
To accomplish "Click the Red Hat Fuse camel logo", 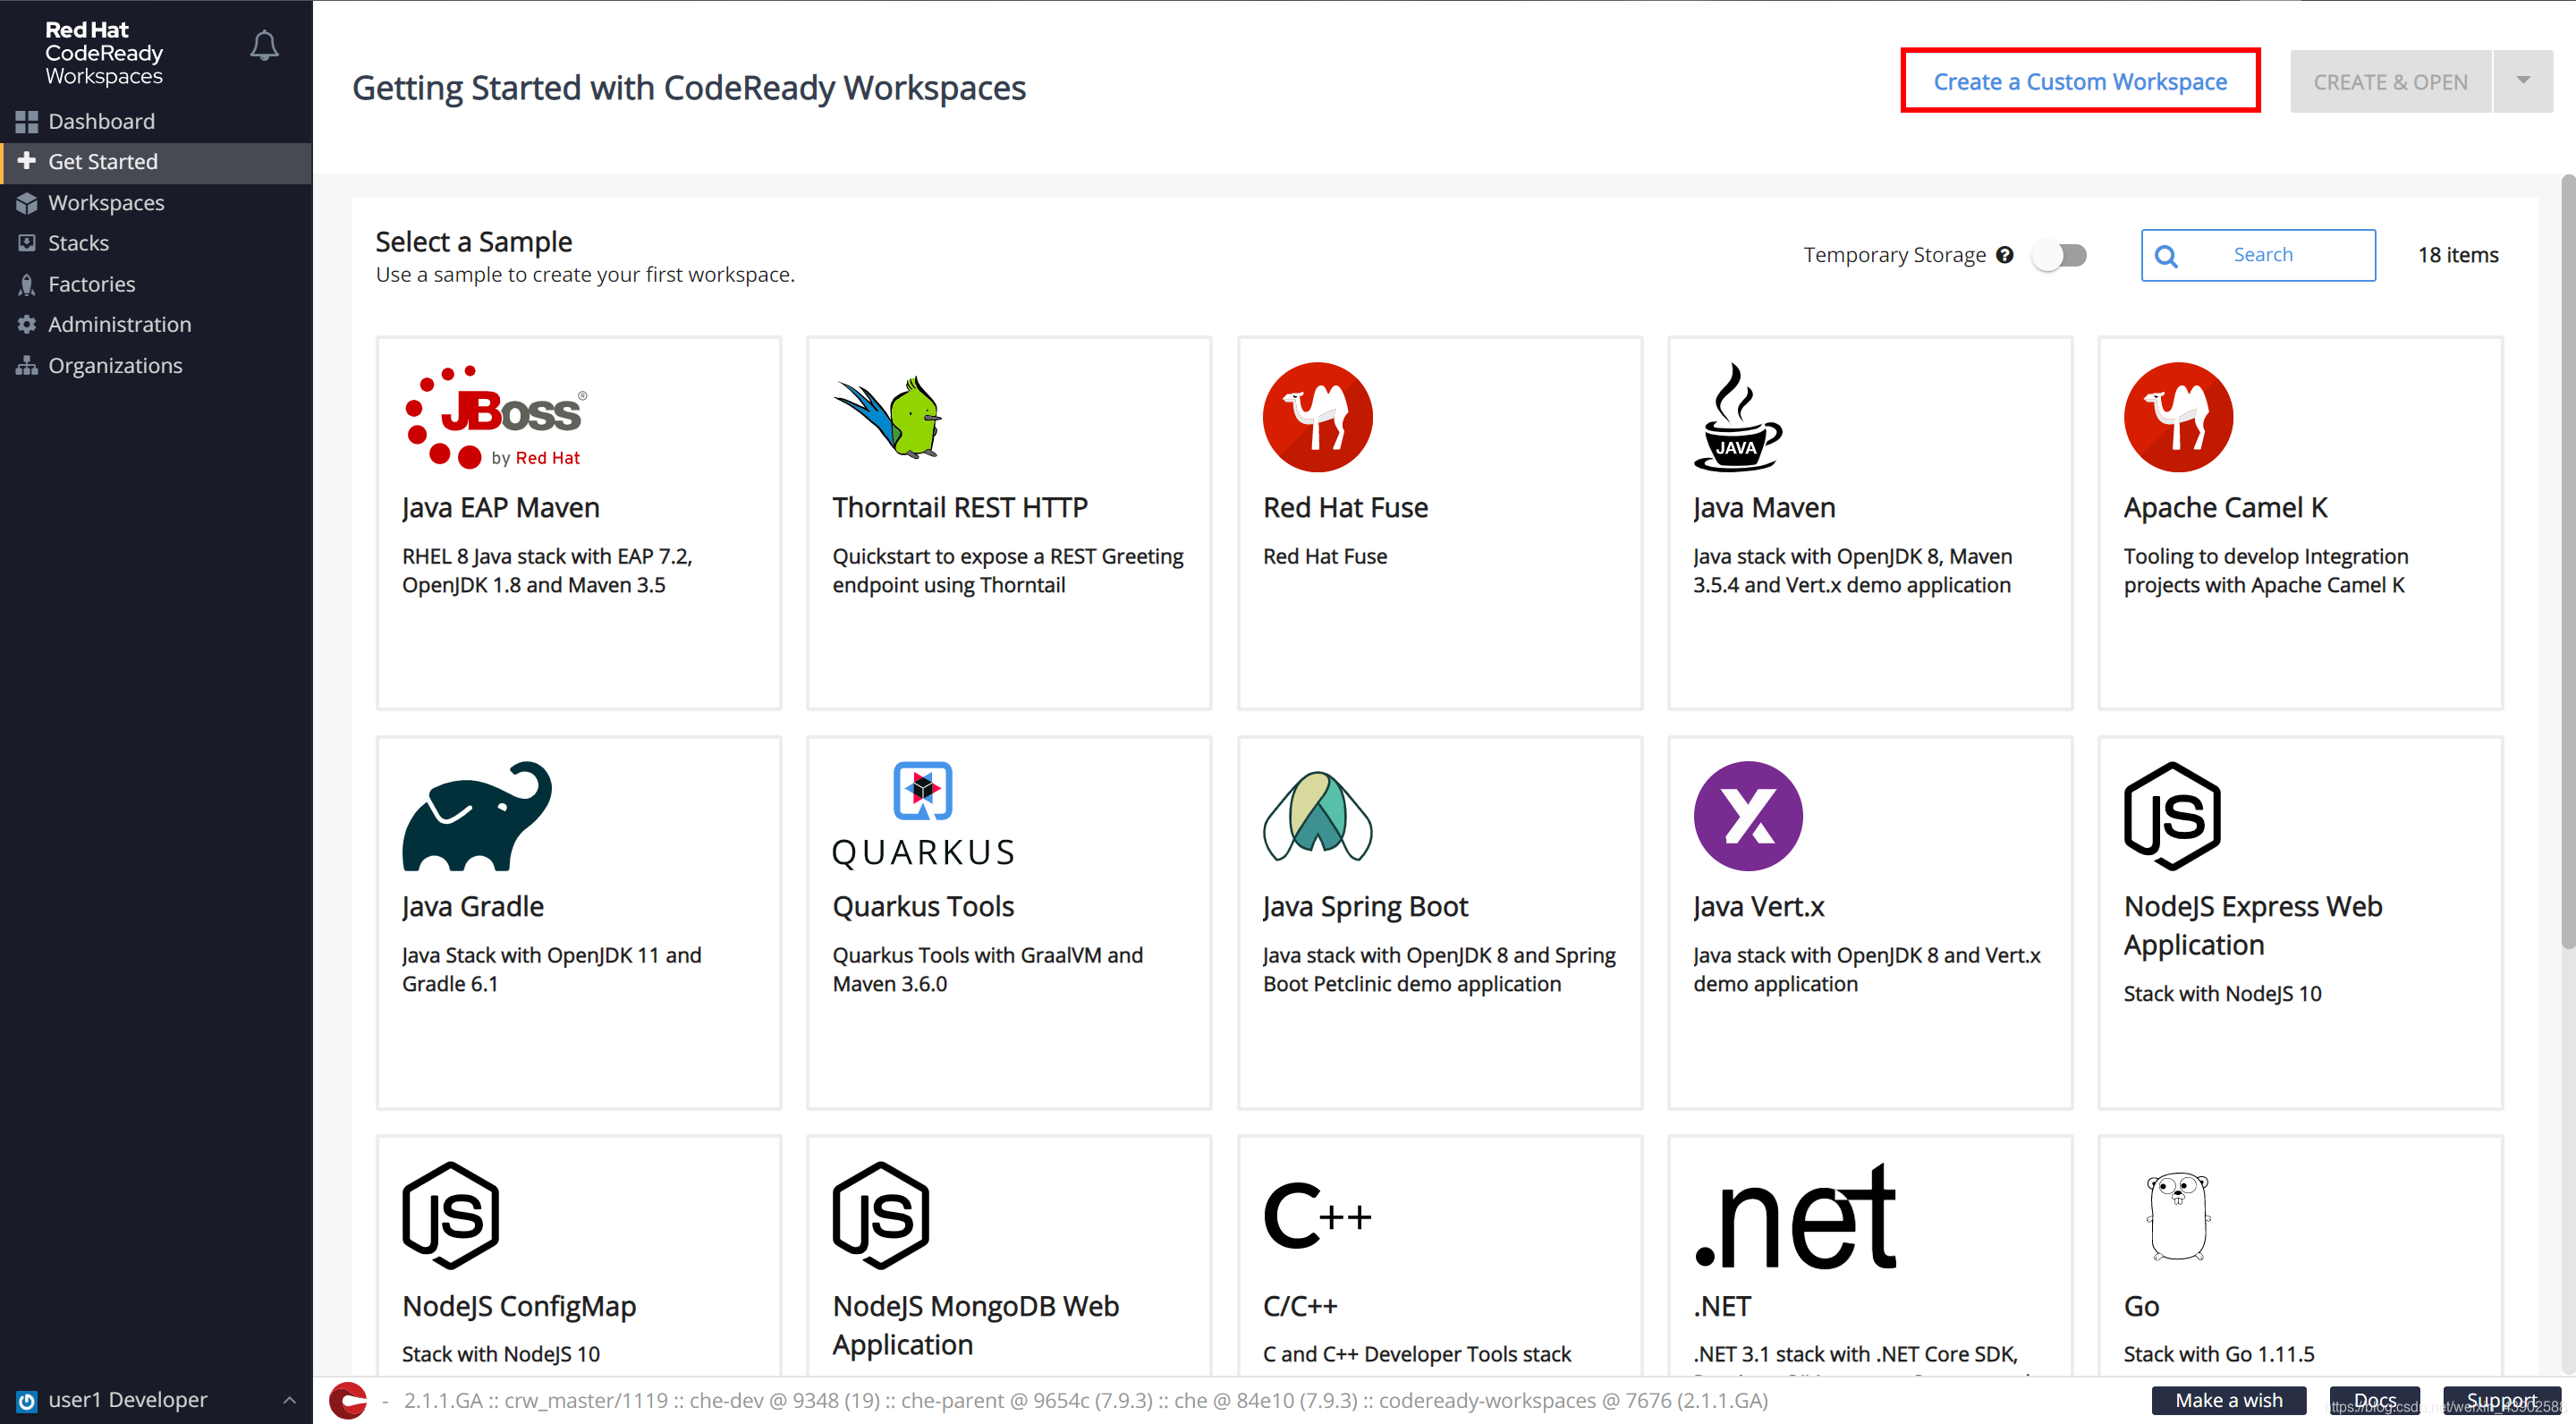I will point(1317,416).
